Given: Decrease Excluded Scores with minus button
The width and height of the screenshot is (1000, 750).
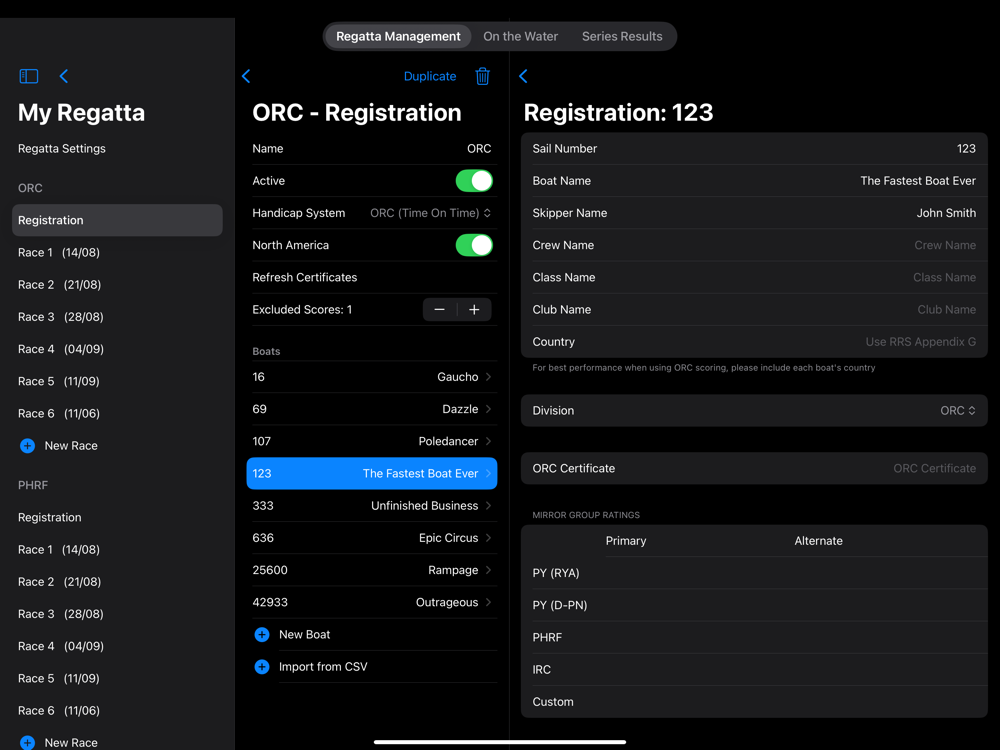Looking at the screenshot, I should [x=439, y=309].
